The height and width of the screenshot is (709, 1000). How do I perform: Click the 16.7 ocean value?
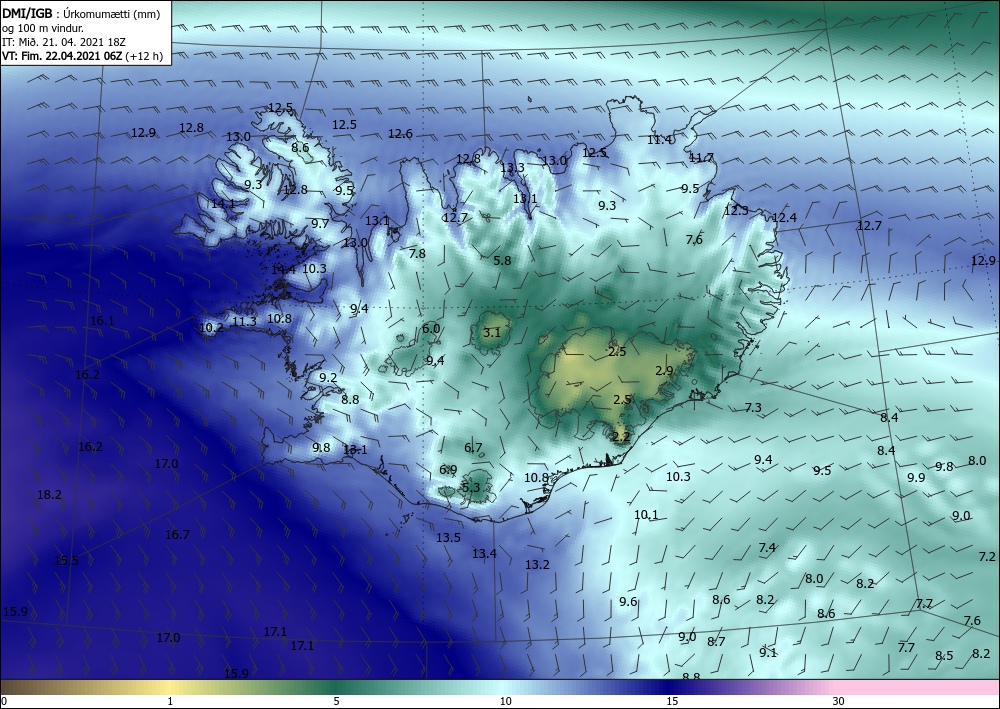[x=177, y=534]
